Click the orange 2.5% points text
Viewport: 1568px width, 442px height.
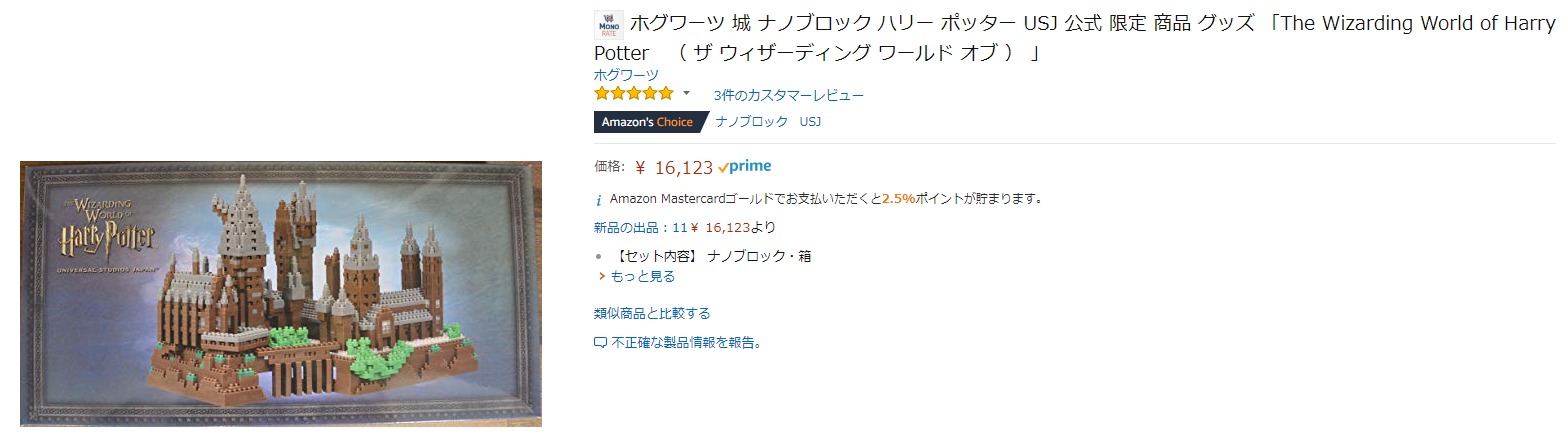click(898, 198)
